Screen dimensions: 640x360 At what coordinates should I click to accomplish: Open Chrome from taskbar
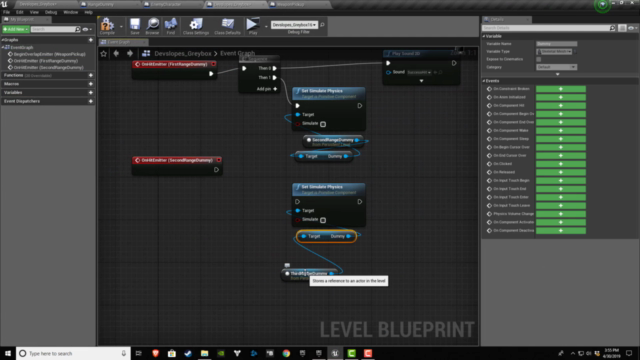tap(286, 353)
